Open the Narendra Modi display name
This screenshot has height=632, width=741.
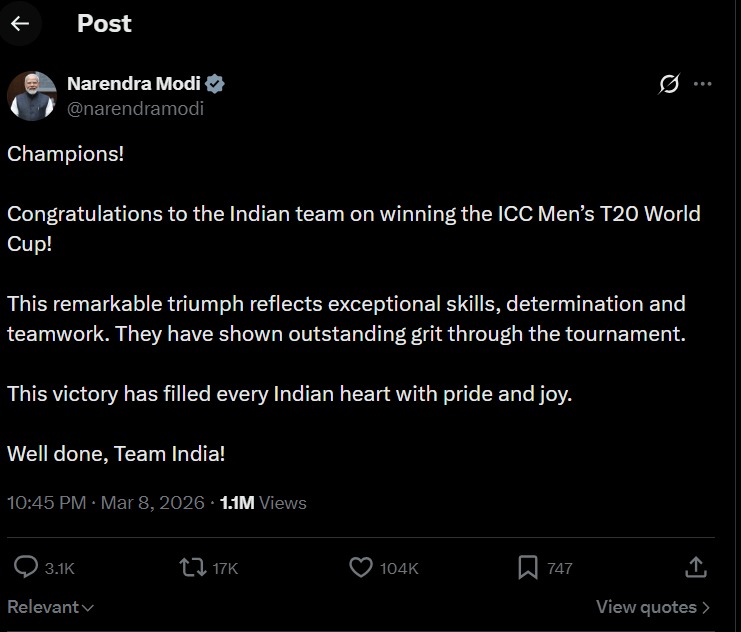(x=133, y=84)
